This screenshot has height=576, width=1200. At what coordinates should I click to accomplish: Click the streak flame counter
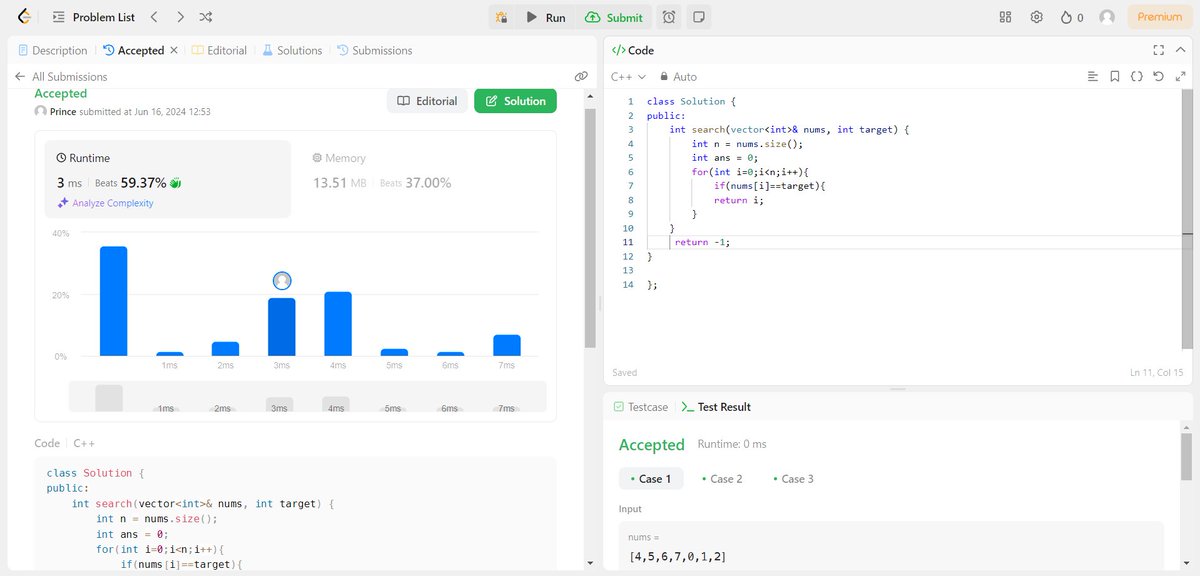pos(1072,17)
